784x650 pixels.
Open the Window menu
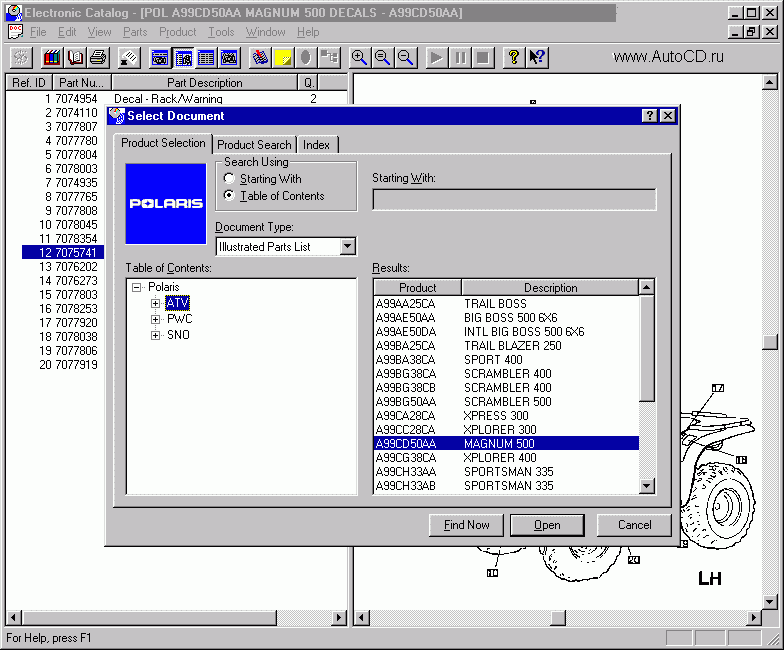click(266, 32)
